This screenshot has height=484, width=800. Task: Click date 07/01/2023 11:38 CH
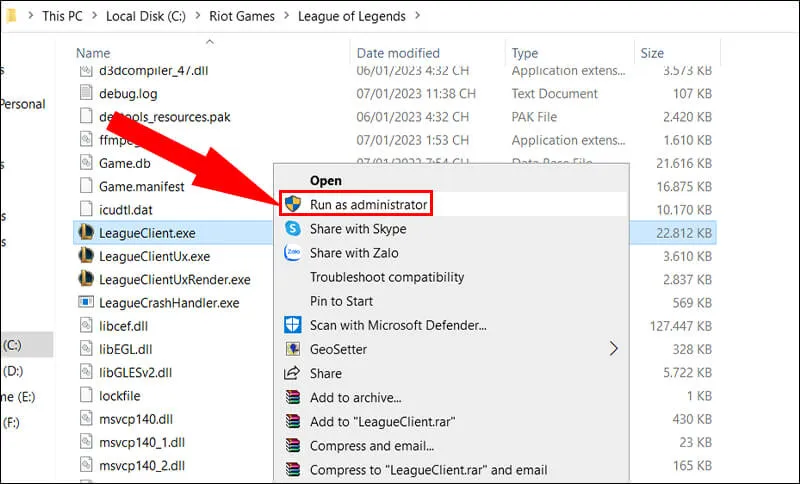tap(416, 93)
